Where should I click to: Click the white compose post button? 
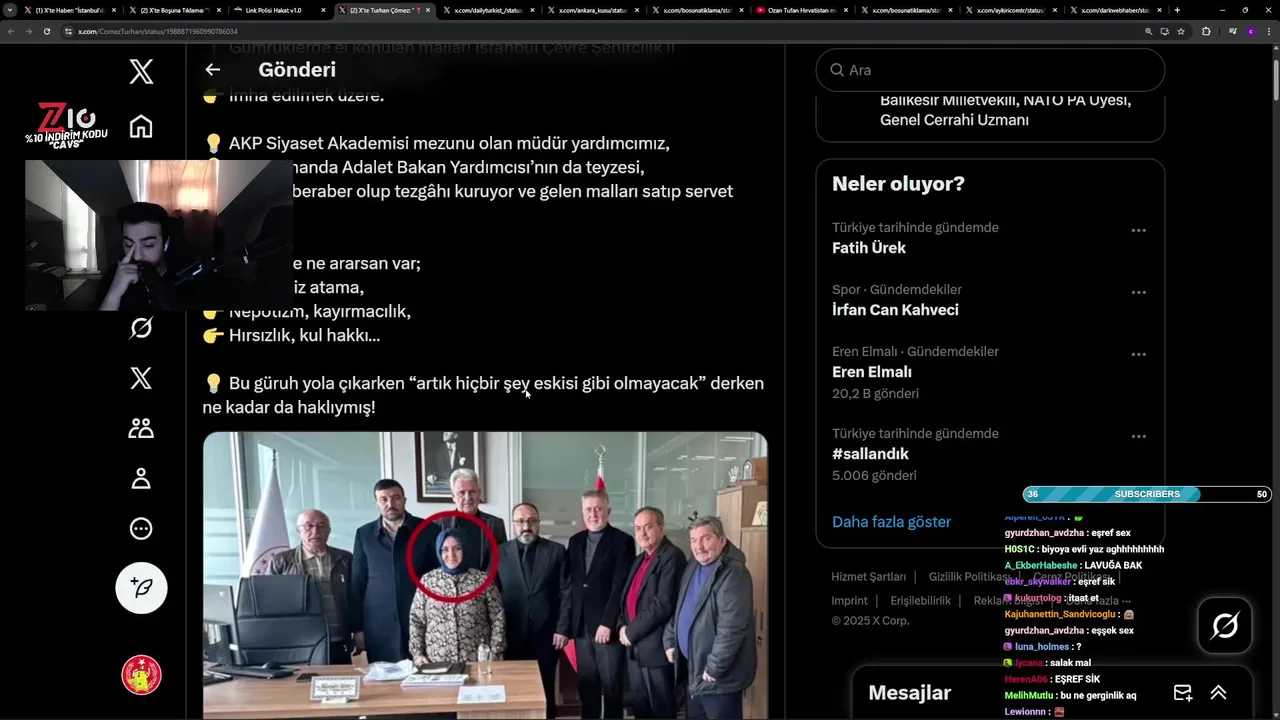pos(141,587)
